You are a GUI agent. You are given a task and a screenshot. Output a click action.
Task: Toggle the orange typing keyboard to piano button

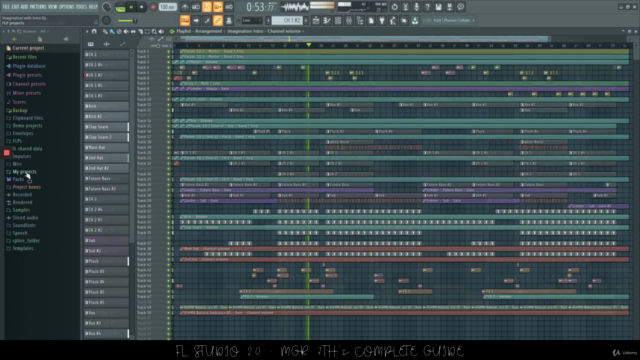pyautogui.click(x=185, y=20)
